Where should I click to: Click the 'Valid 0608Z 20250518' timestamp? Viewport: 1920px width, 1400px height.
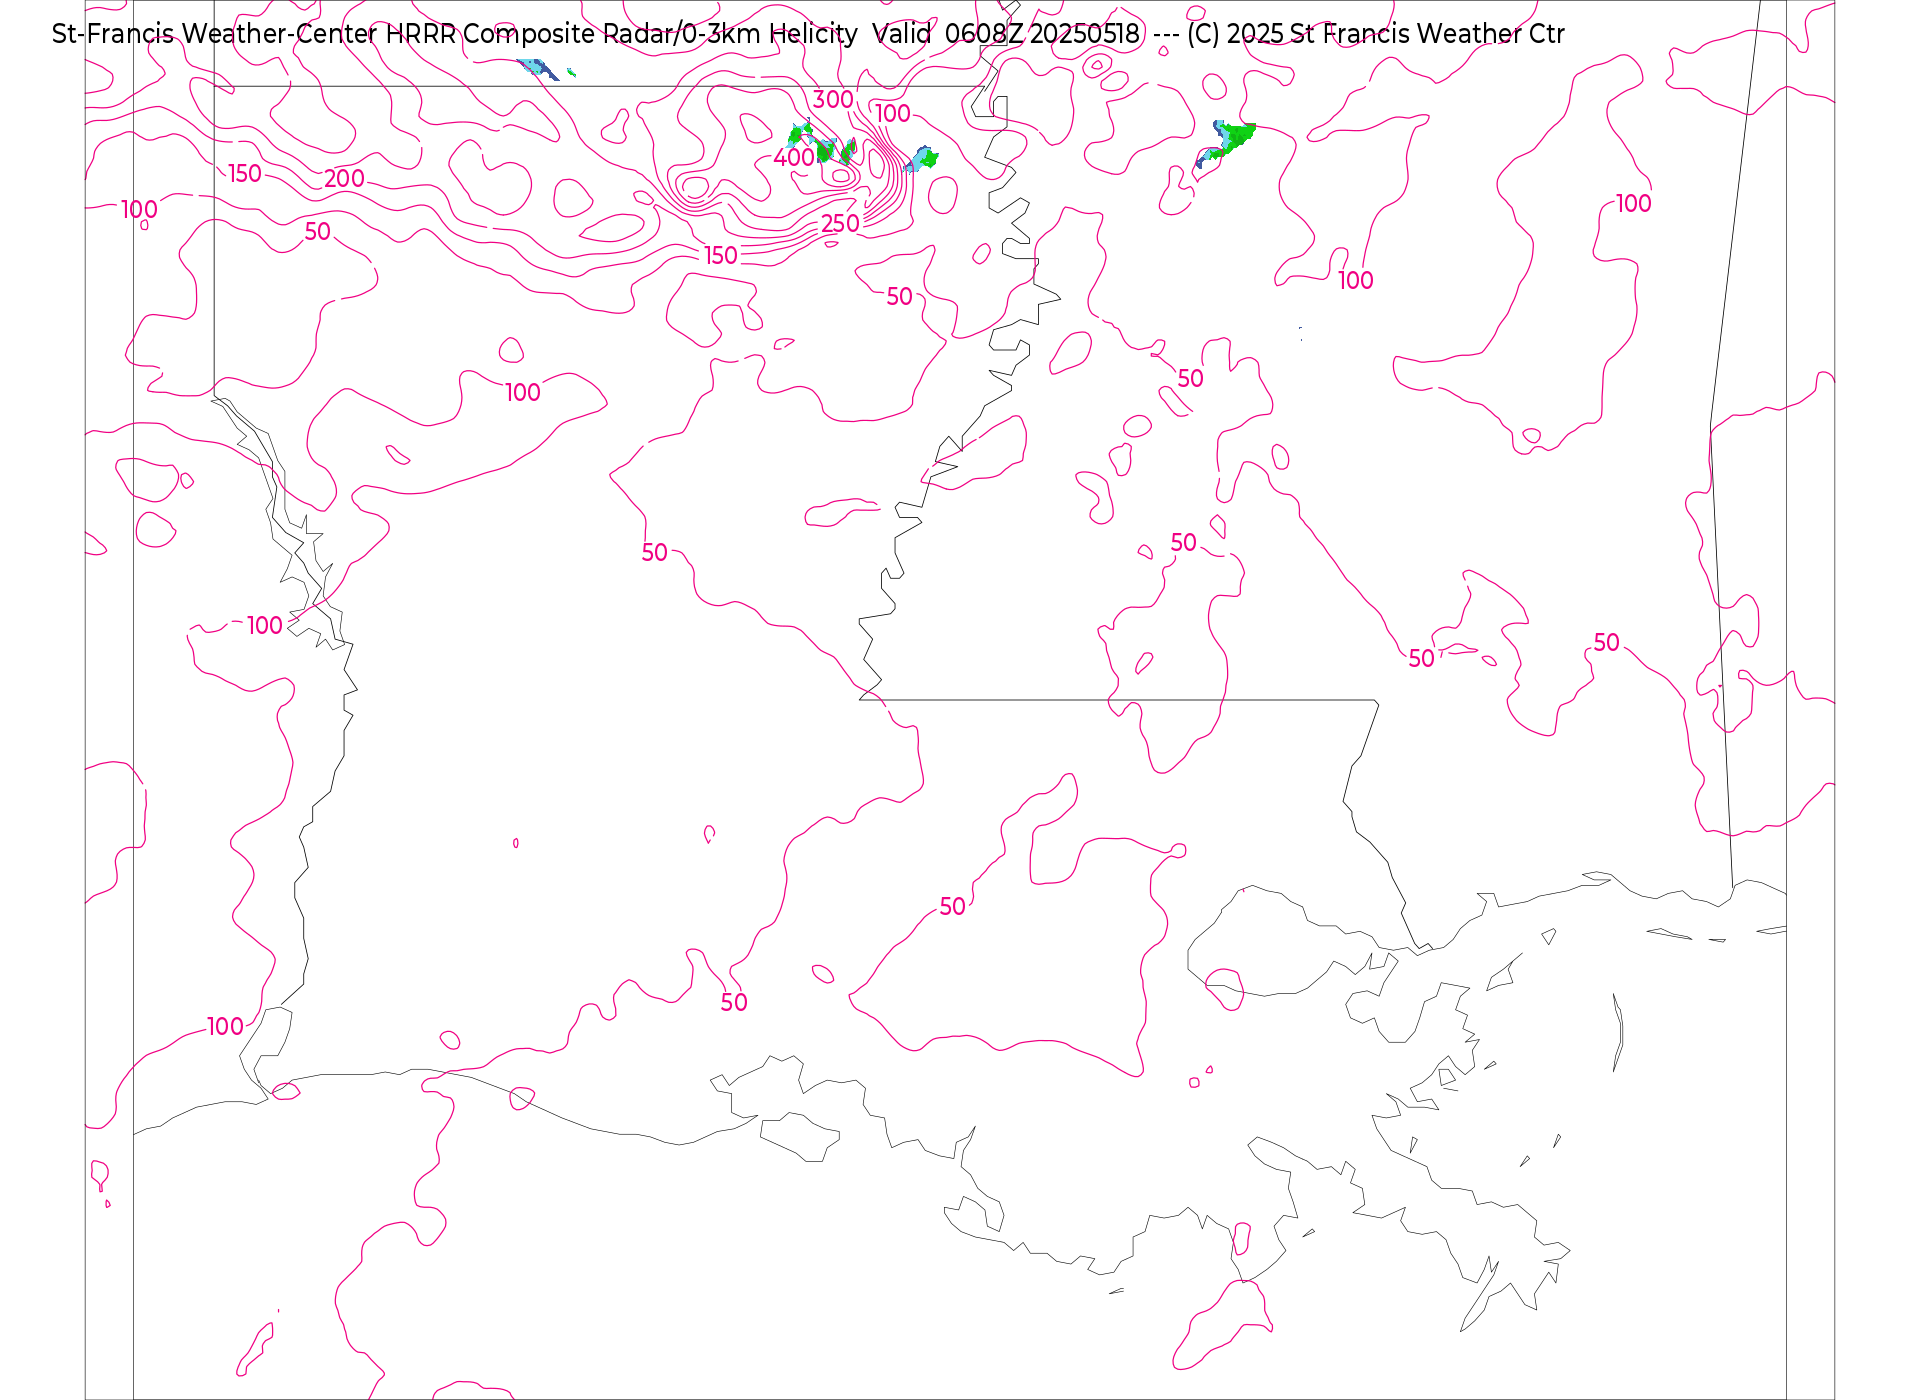point(1006,34)
